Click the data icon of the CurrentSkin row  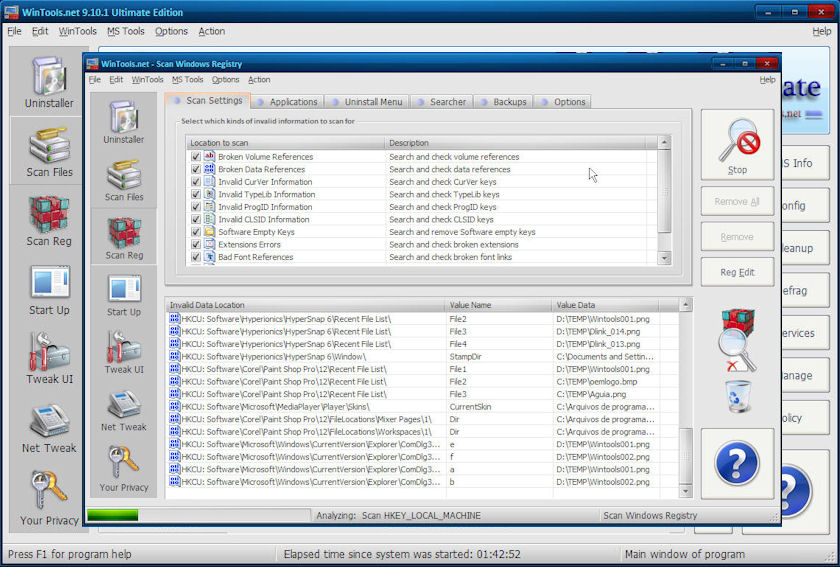(175, 406)
